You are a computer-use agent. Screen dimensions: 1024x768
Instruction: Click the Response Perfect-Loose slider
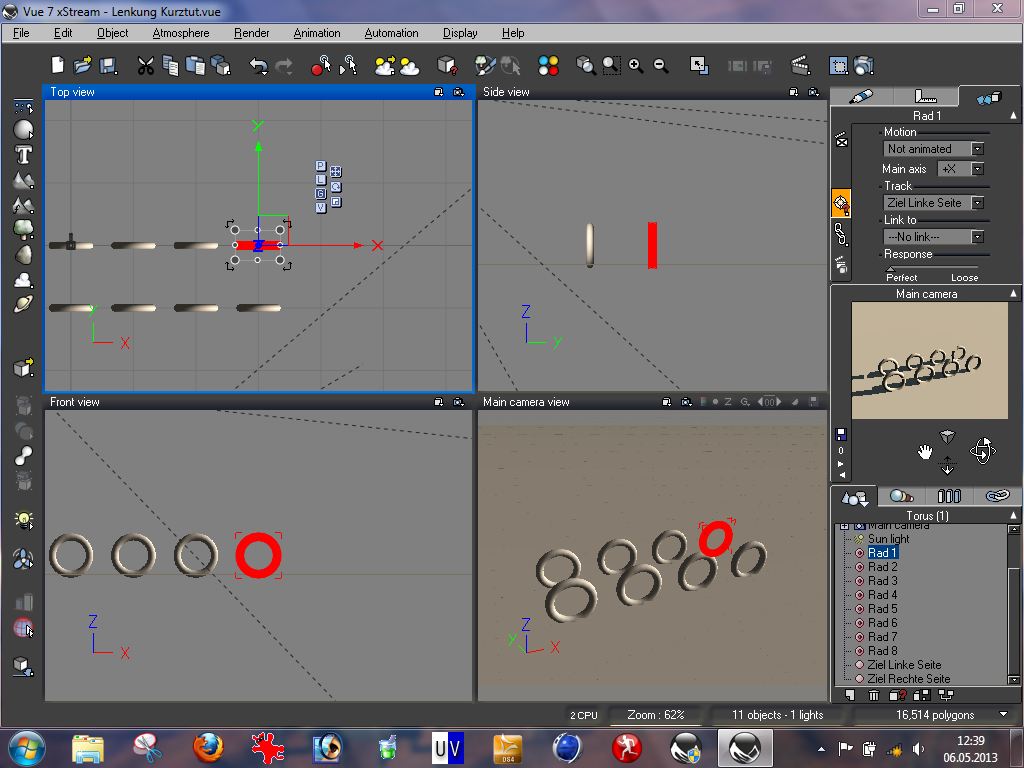click(932, 267)
